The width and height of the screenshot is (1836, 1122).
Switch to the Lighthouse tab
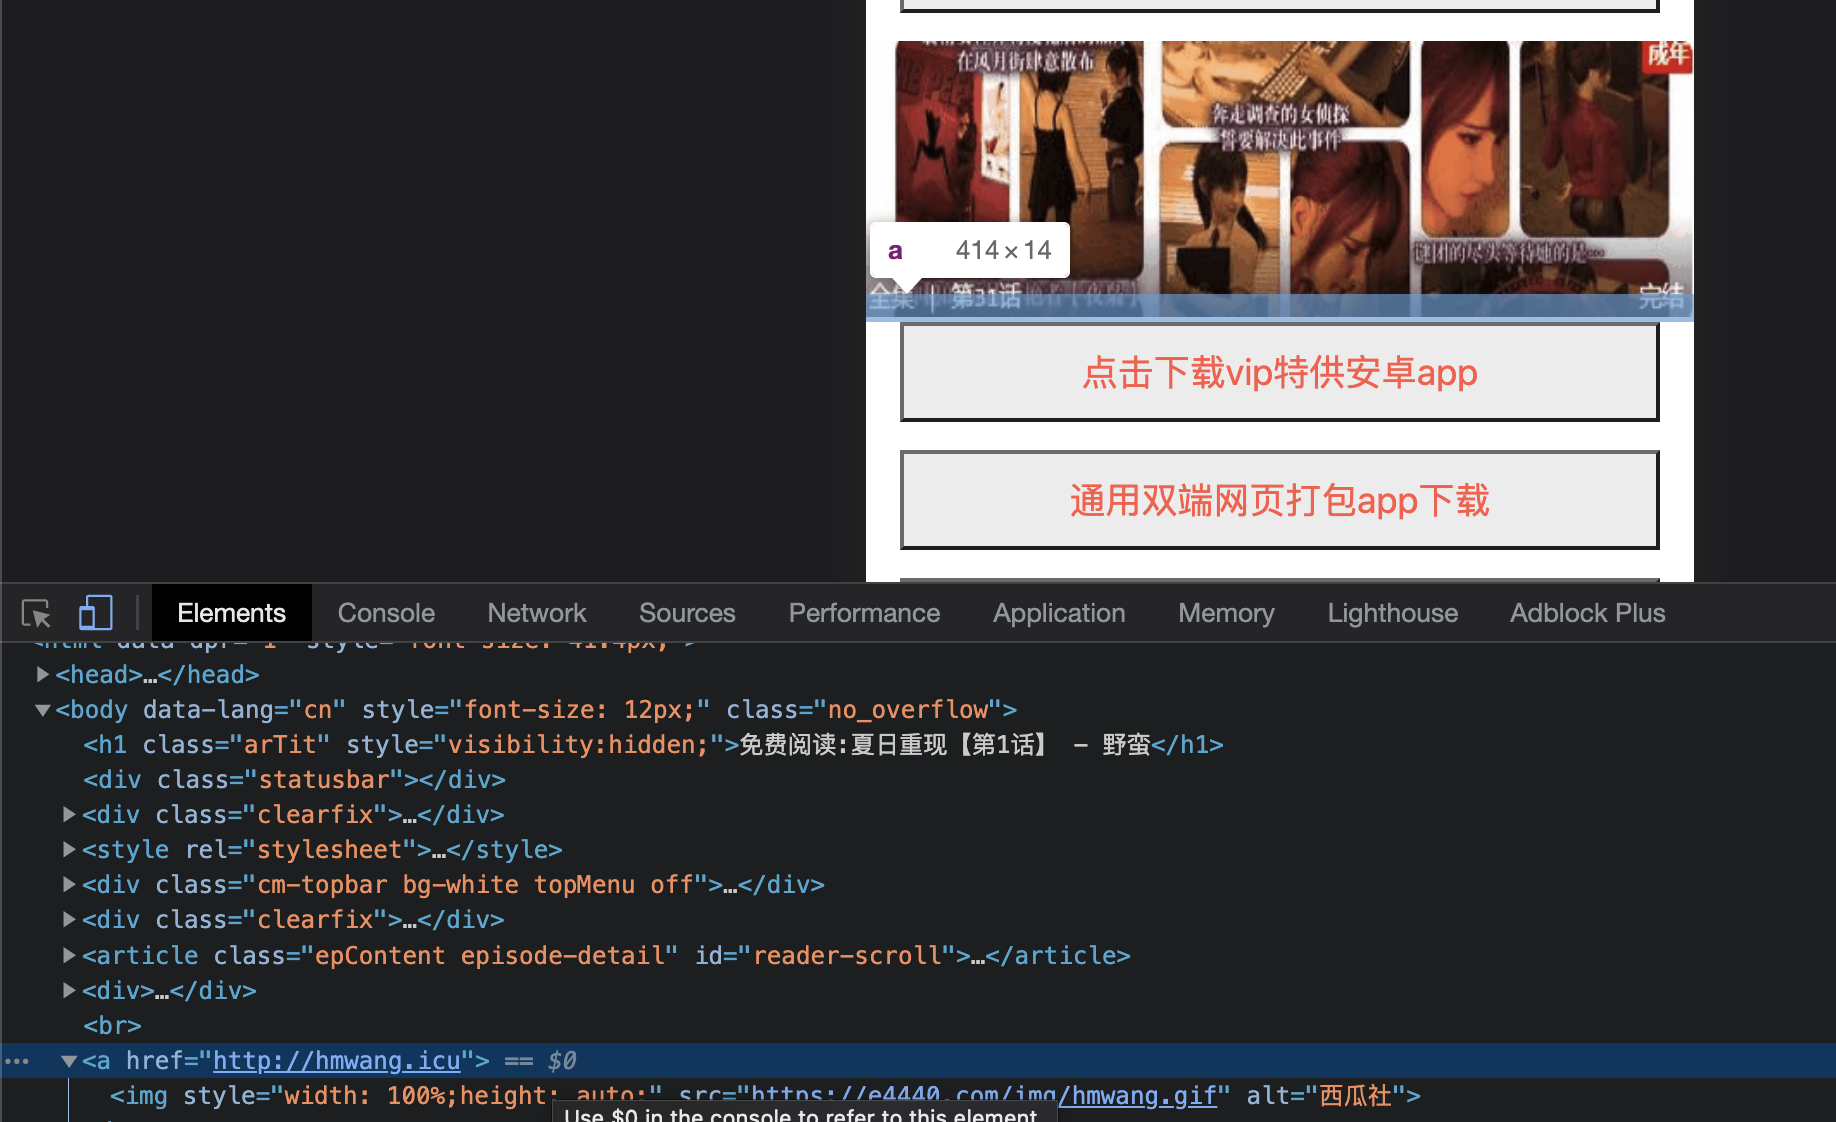1392,612
